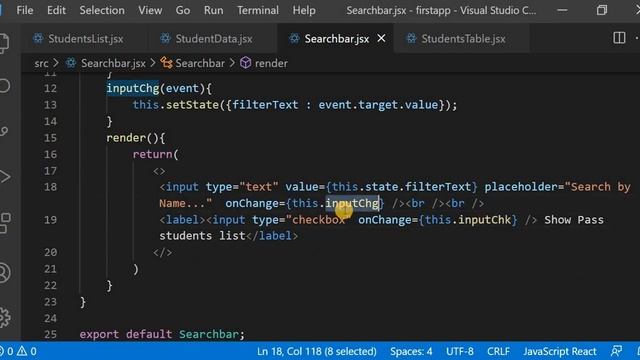The image size is (640, 360).
Task: Switch to the StudentsList.jsx tab
Action: [85, 39]
